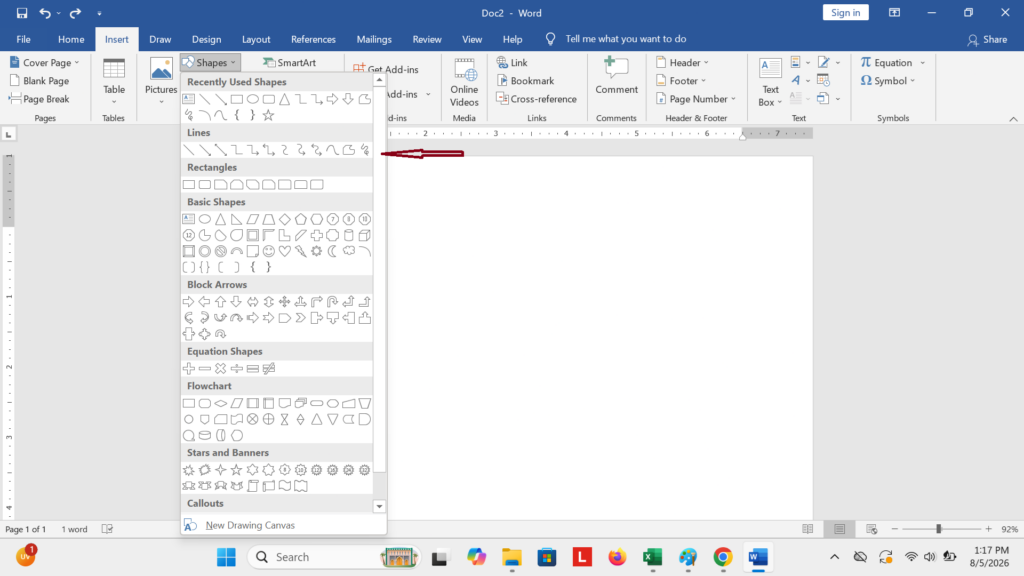1024x576 pixels.
Task: Choose the Vertical Scroll banner shape
Action: [253, 486]
